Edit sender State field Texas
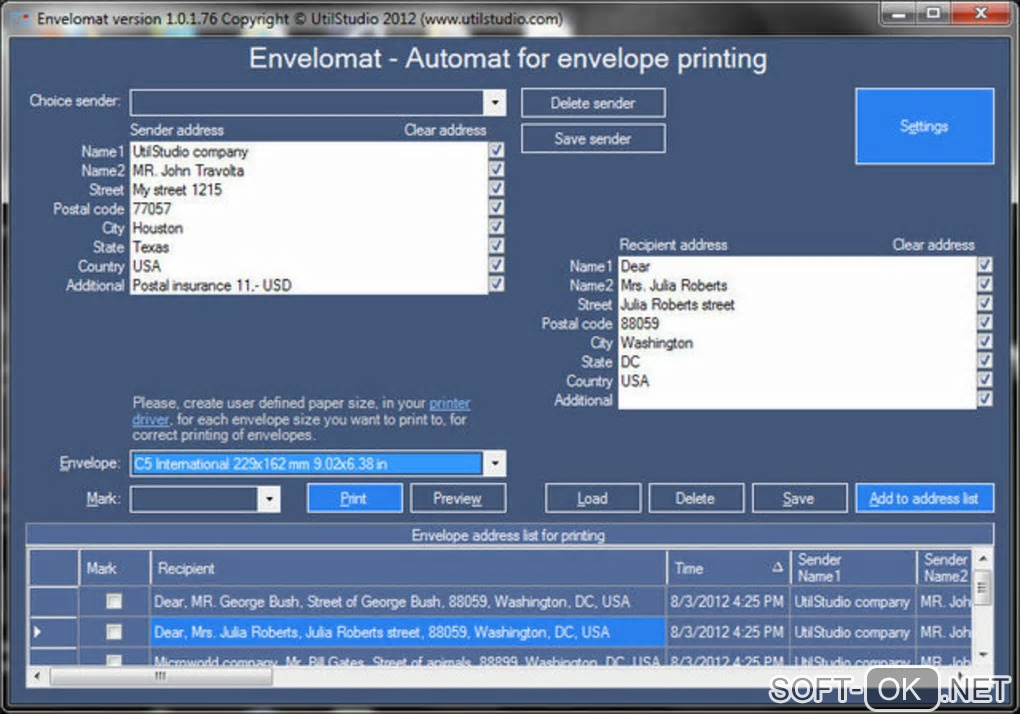The height and width of the screenshot is (714, 1020). tap(309, 247)
